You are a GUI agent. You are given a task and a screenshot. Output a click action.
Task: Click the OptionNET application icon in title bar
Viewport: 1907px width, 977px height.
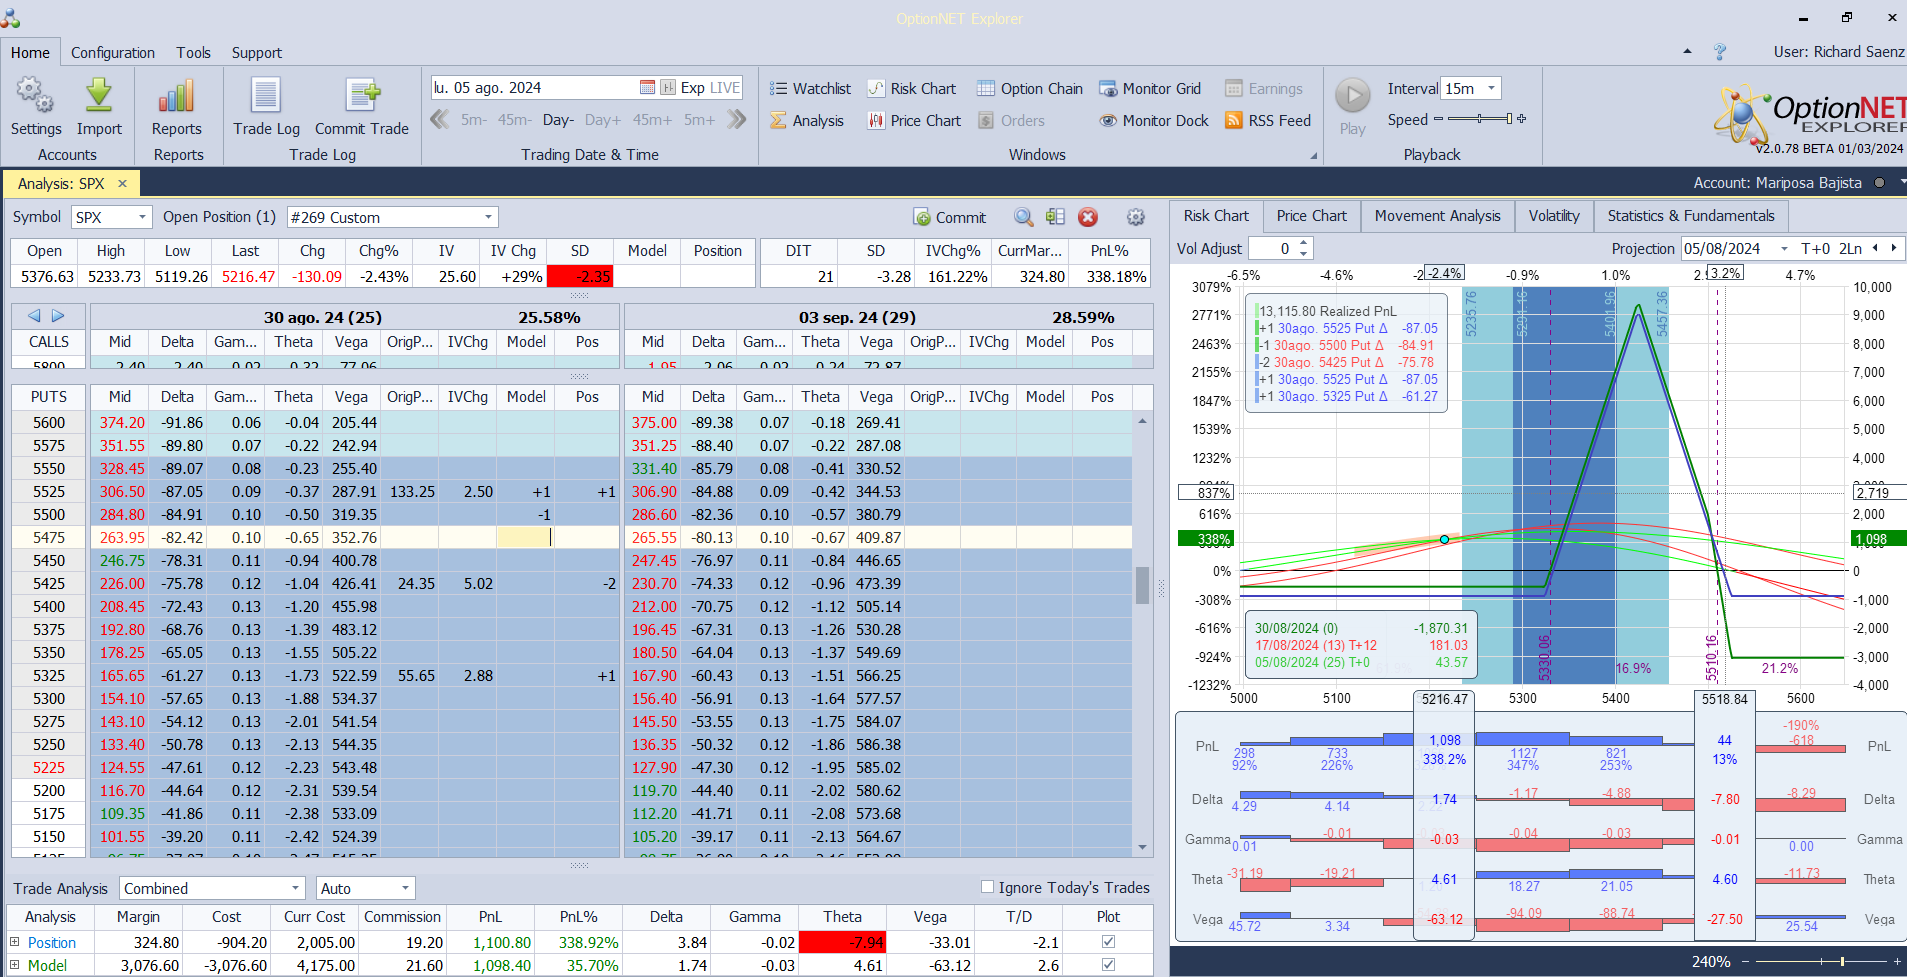pos(11,17)
